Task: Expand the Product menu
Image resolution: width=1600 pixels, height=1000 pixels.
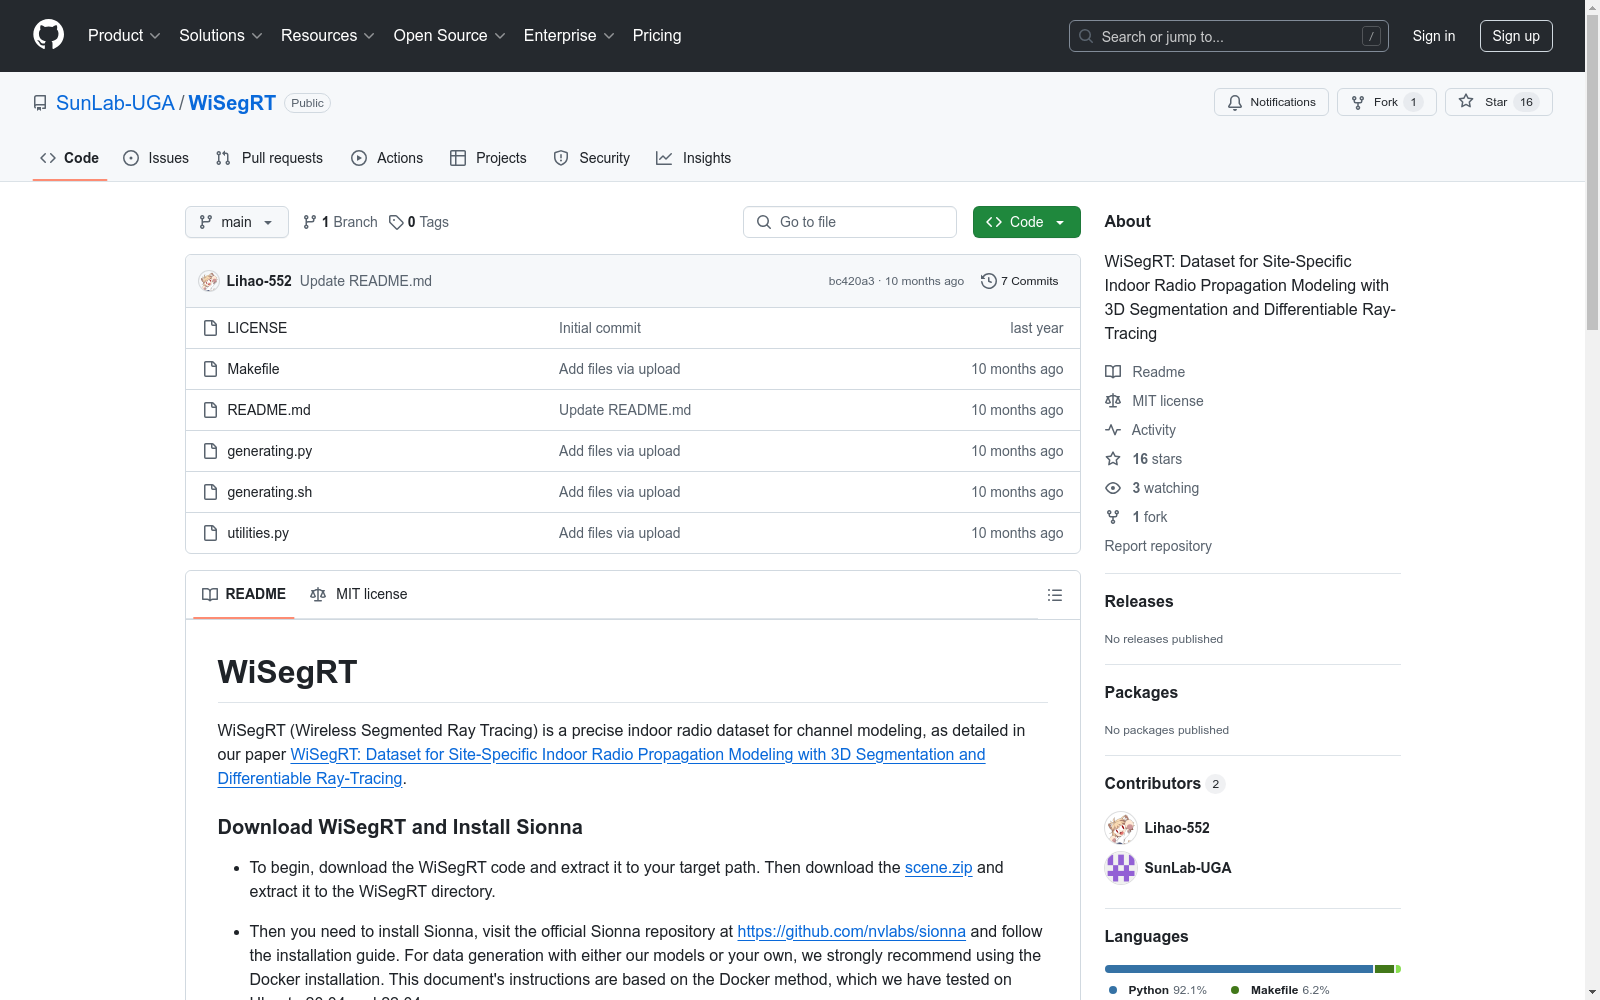Action: point(124,36)
